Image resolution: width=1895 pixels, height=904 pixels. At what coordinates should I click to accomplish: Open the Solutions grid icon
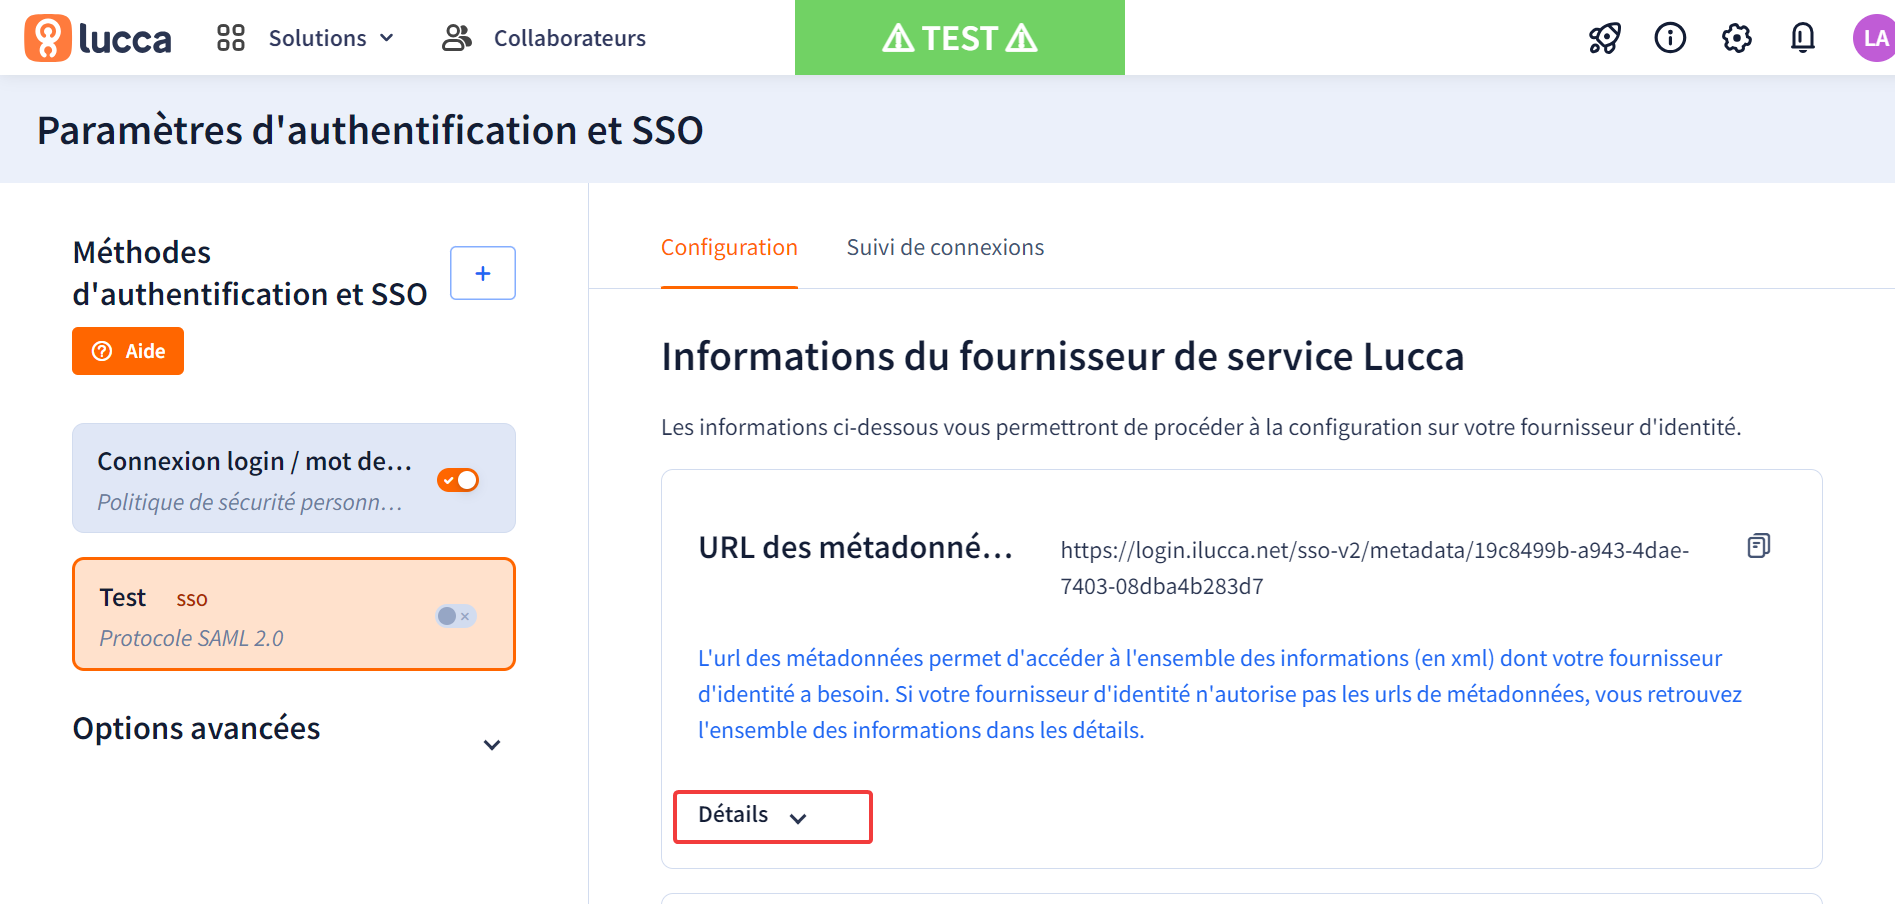[231, 38]
